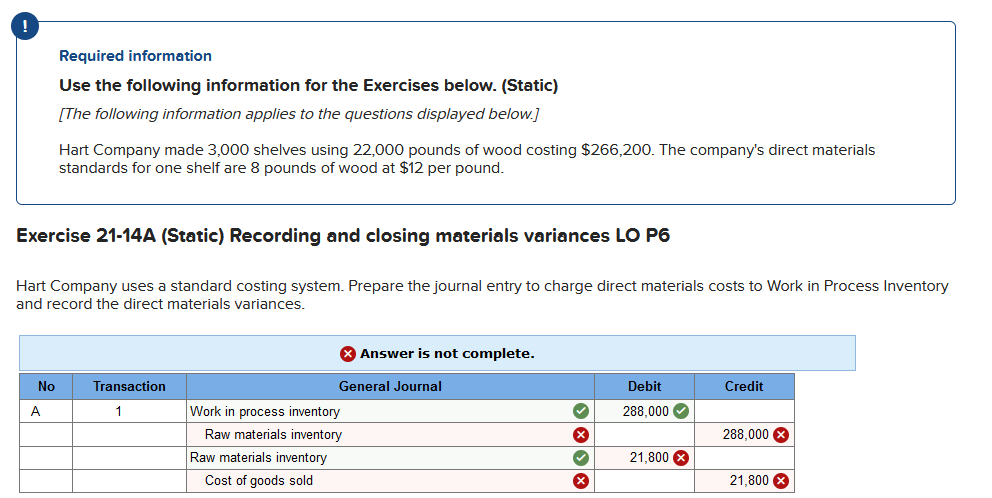Click the 'Prepare the journal entry' instruction text
The height and width of the screenshot is (498, 992).
click(x=482, y=295)
